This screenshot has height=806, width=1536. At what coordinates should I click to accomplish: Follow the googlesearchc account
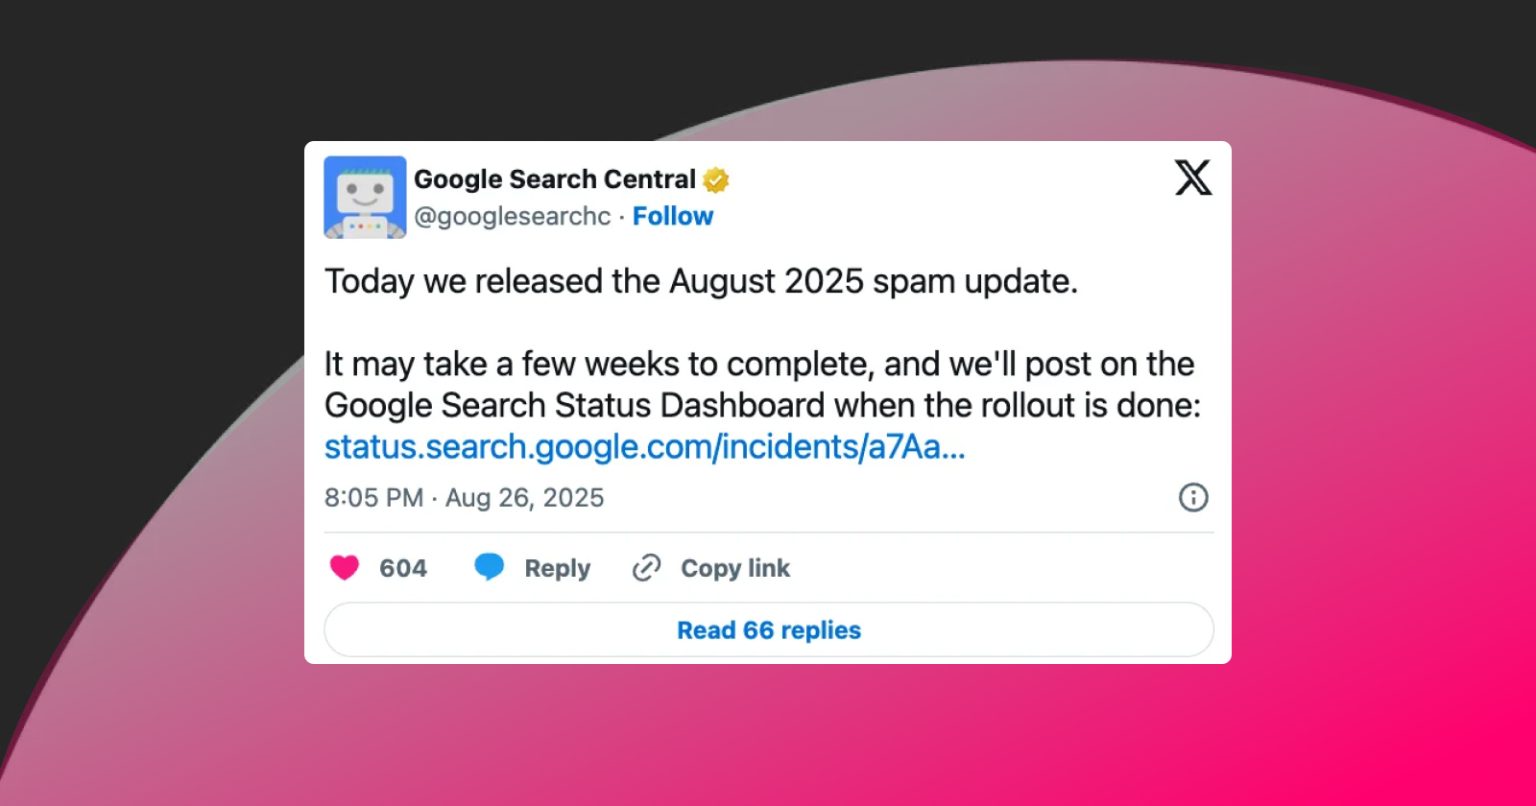tap(673, 216)
